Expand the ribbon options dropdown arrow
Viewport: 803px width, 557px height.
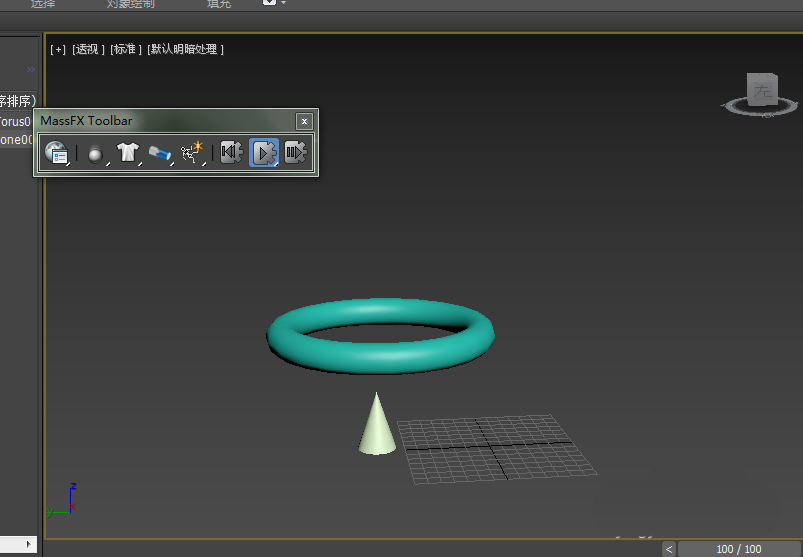tap(283, 3)
